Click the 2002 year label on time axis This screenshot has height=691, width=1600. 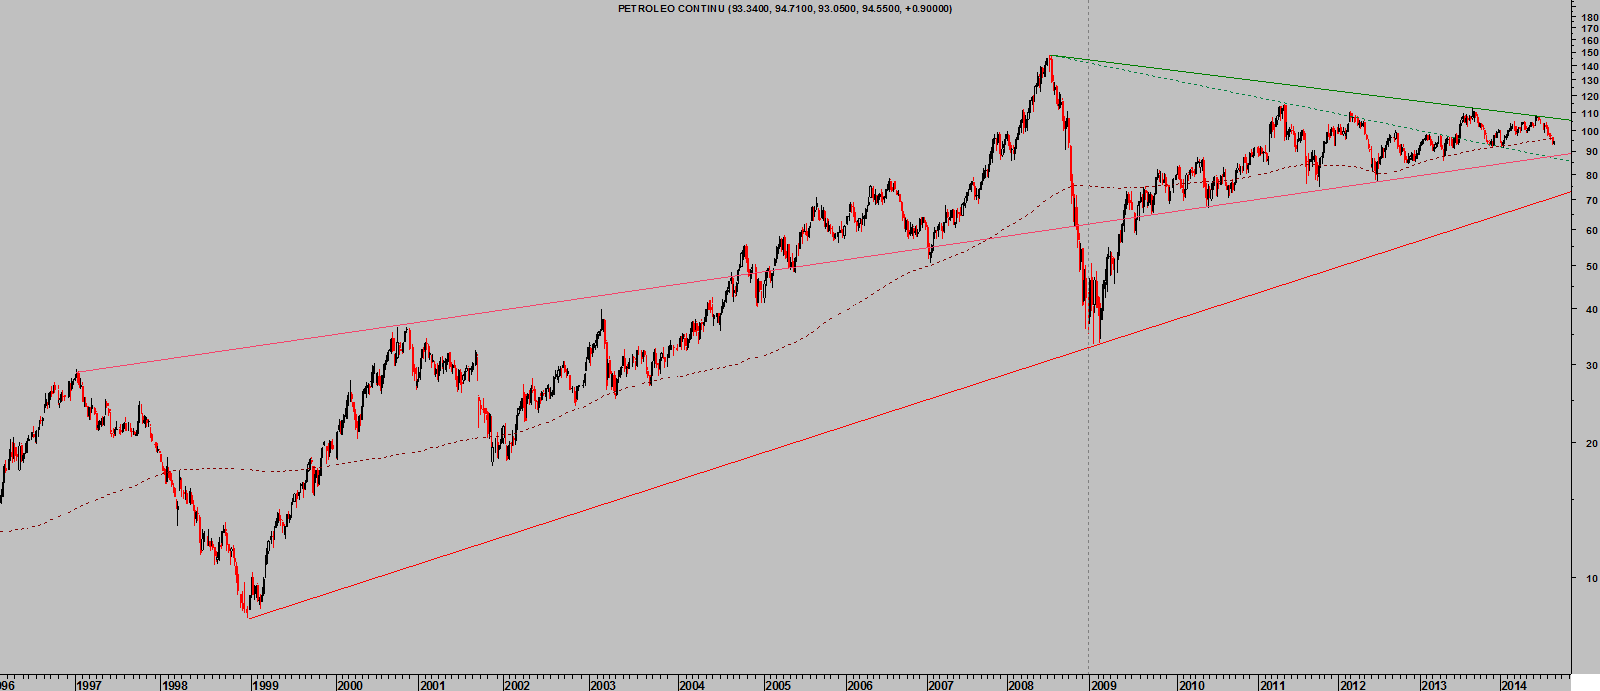[x=516, y=685]
